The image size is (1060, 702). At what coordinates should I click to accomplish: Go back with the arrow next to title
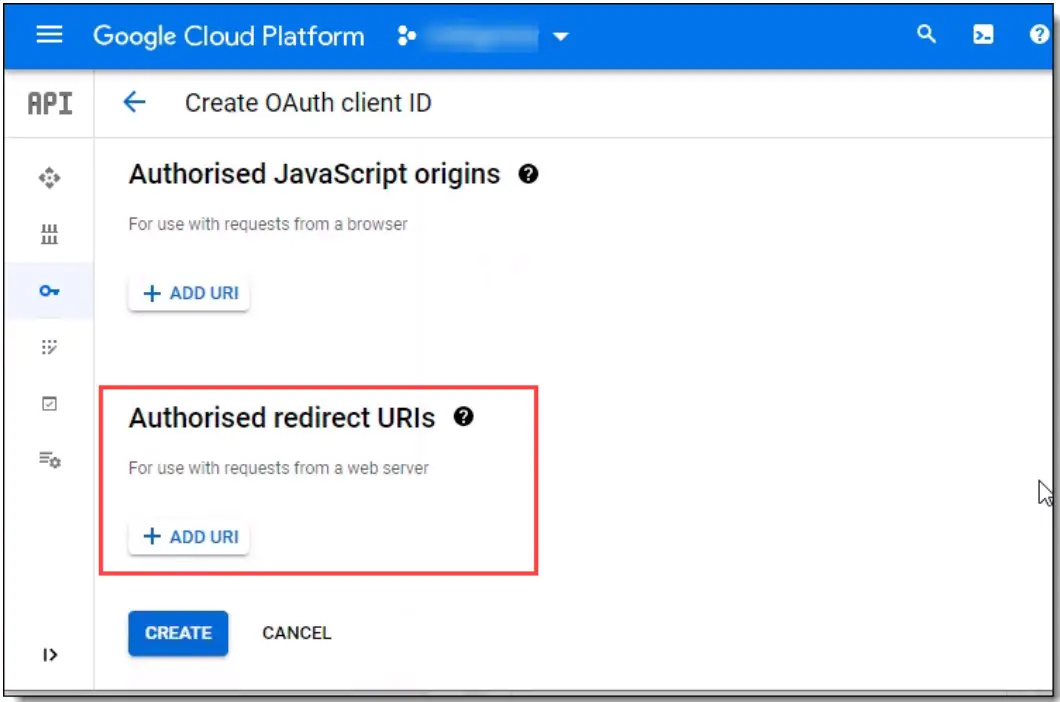[x=134, y=102]
